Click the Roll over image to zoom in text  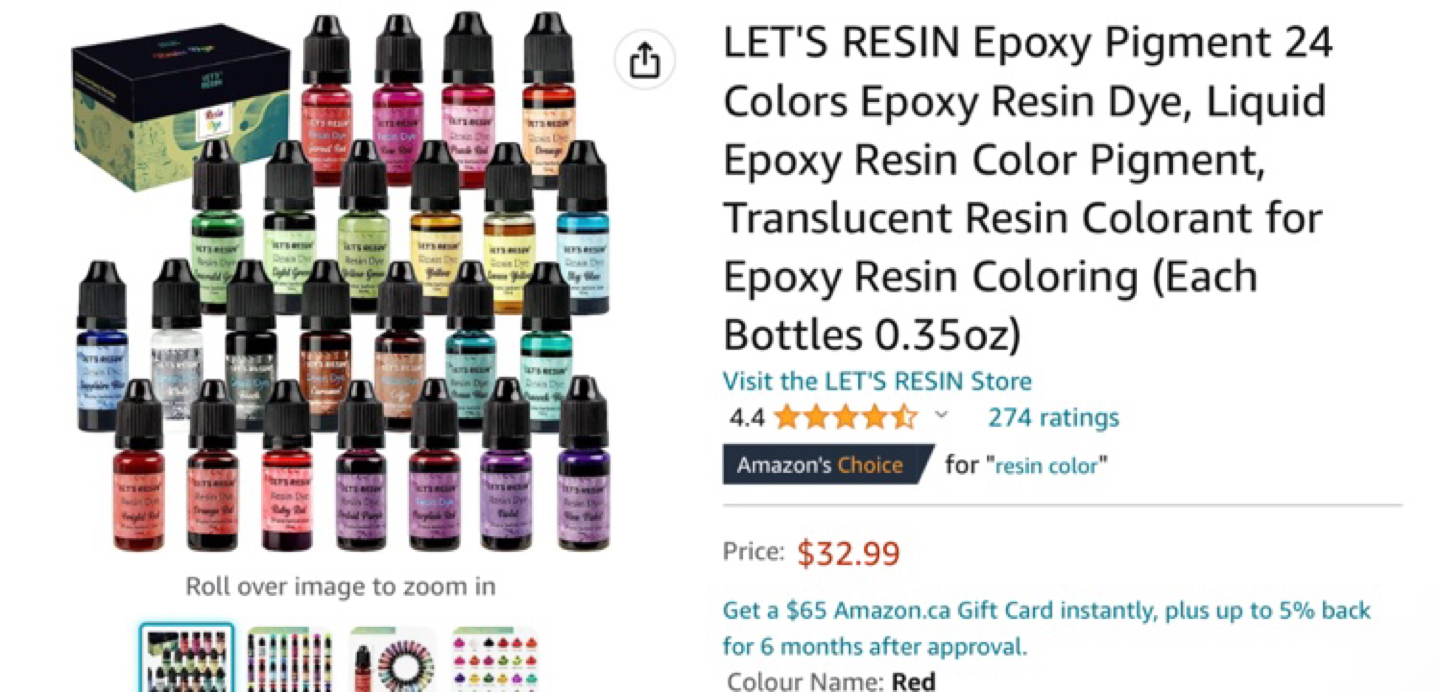click(340, 587)
